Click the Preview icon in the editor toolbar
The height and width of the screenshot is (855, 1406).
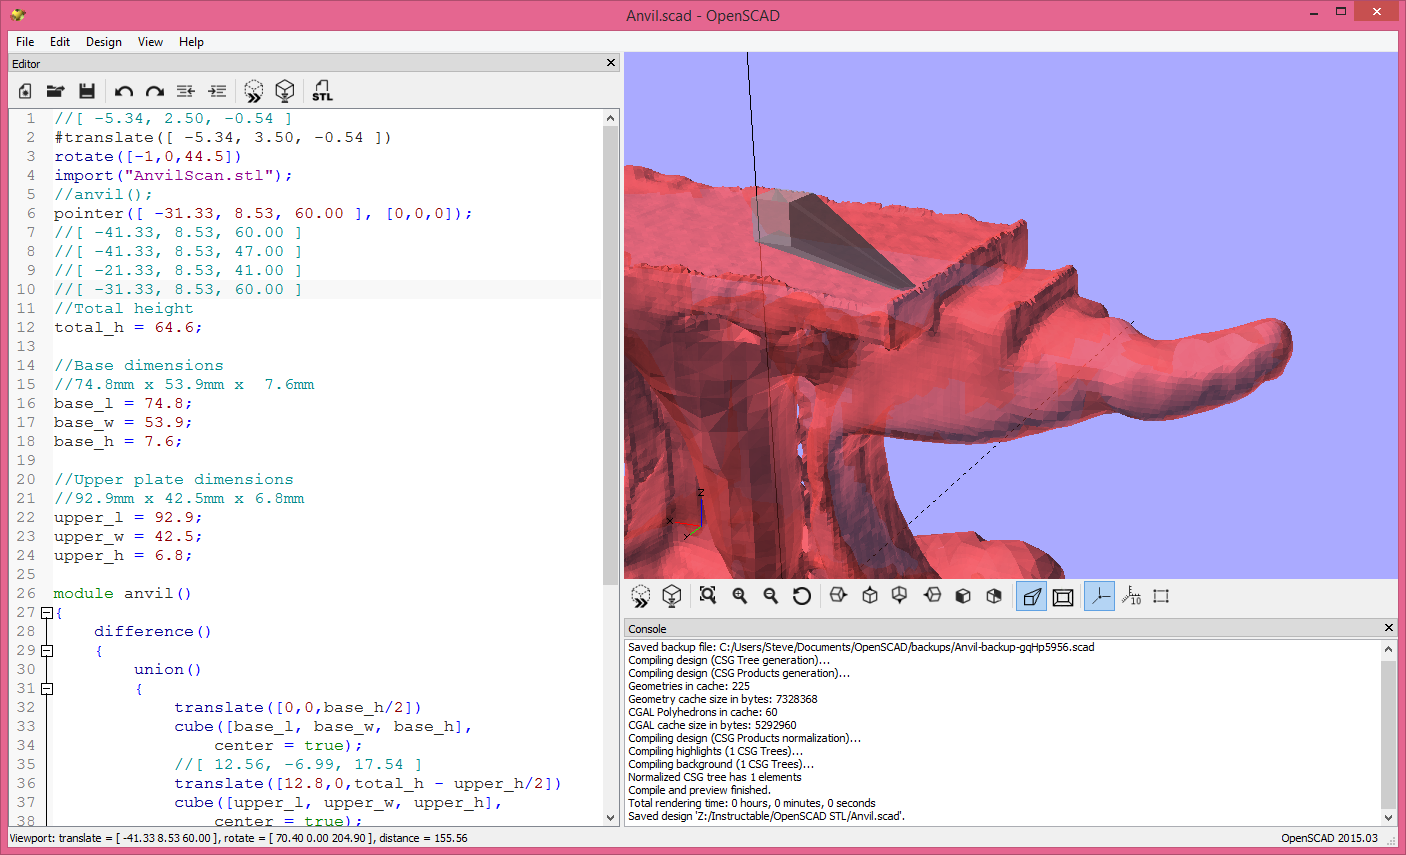(253, 91)
